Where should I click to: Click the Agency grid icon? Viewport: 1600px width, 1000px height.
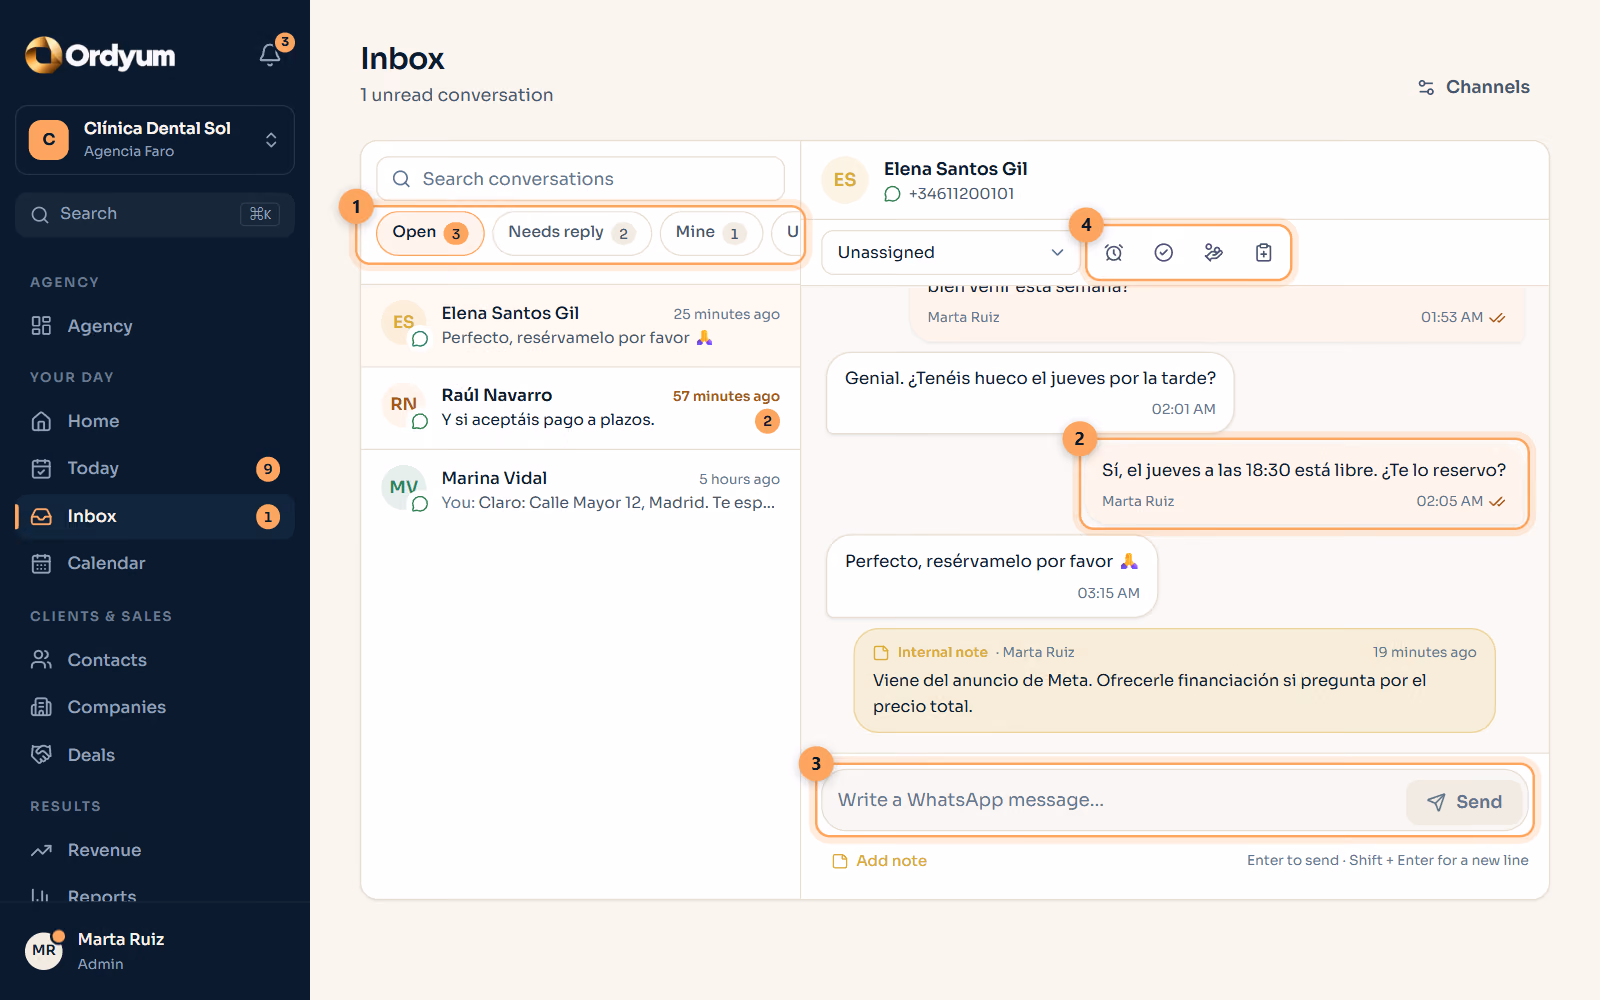click(x=41, y=326)
